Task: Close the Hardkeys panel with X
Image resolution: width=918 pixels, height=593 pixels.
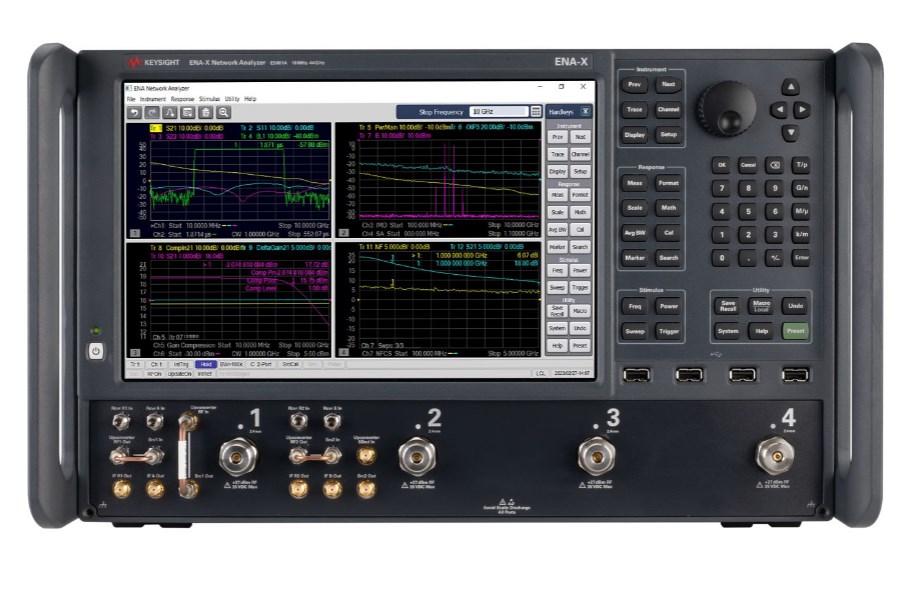Action: coord(585,112)
